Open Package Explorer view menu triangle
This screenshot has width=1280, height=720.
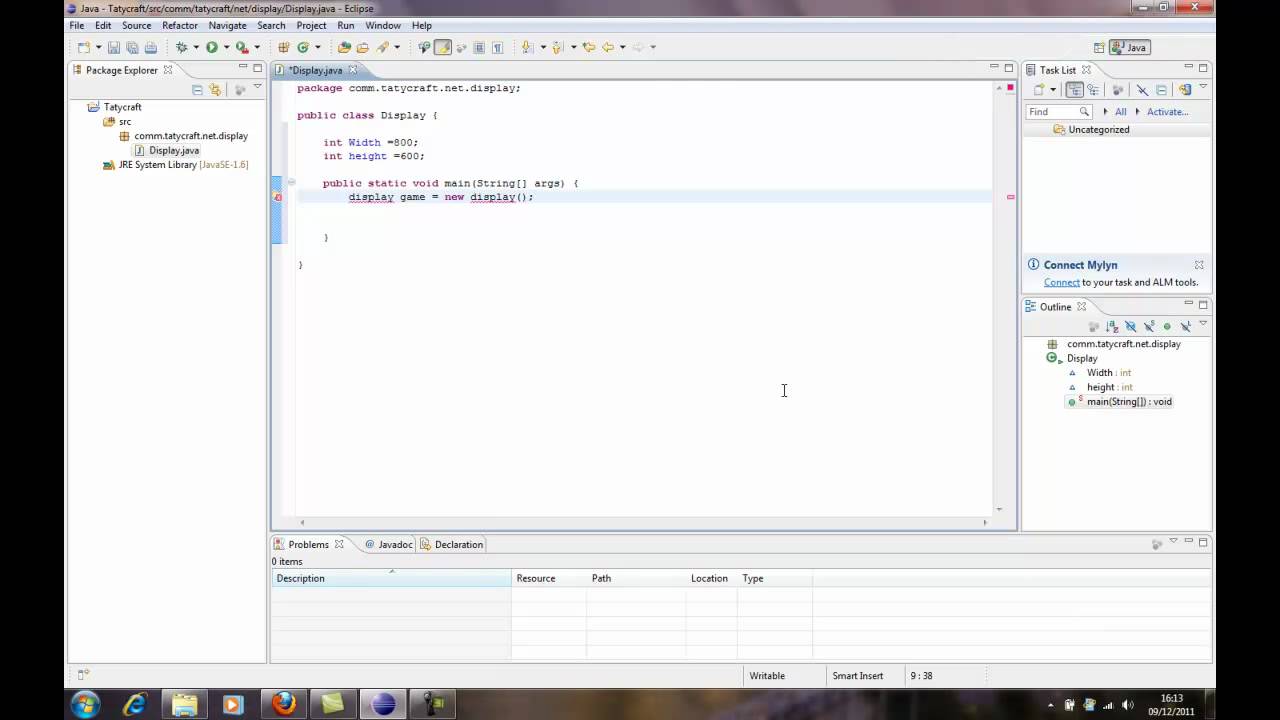click(257, 88)
